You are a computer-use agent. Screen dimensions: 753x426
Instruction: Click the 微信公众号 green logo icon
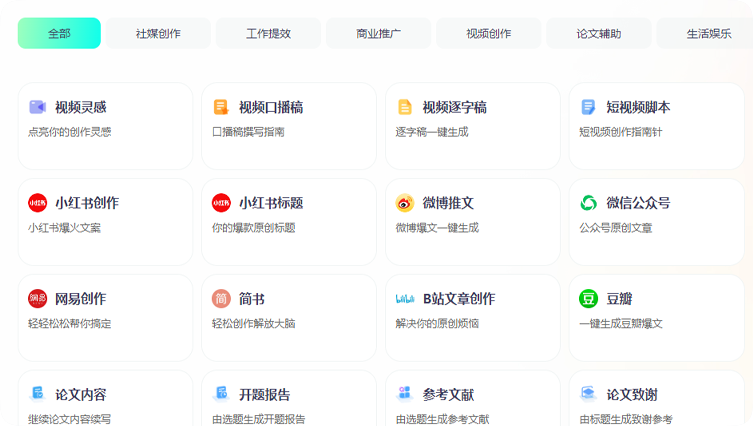tap(588, 203)
